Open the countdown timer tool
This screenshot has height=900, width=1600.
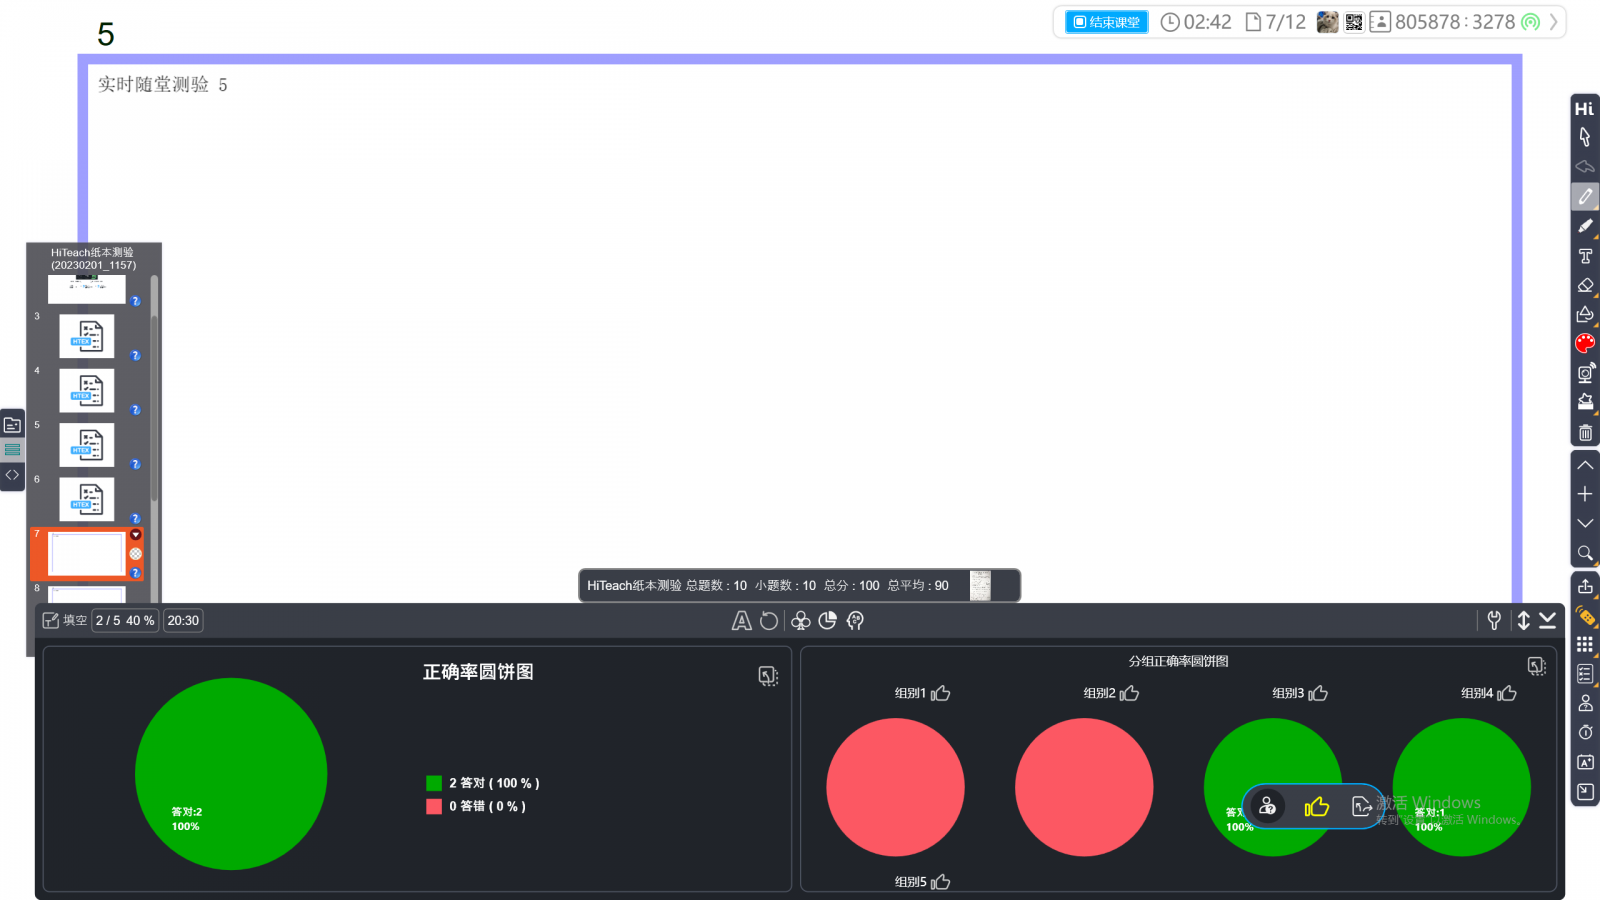[x=1585, y=733]
